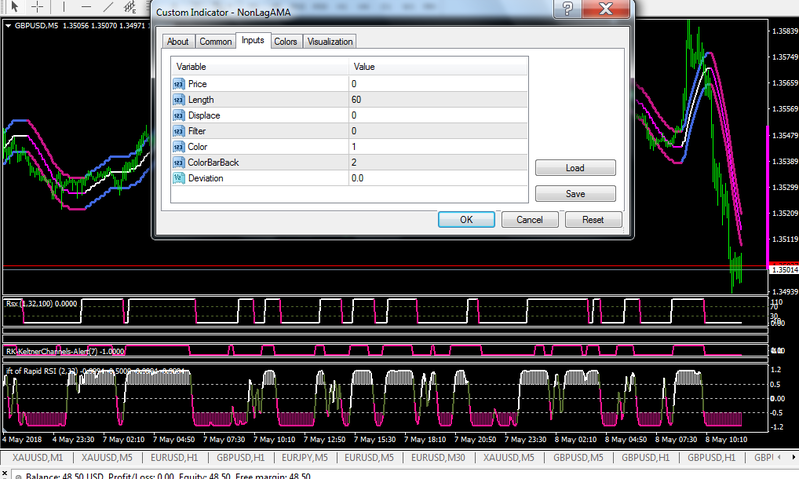The width and height of the screenshot is (799, 479).
Task: Pick the horizontal line drawing tool
Action: tap(84, 7)
